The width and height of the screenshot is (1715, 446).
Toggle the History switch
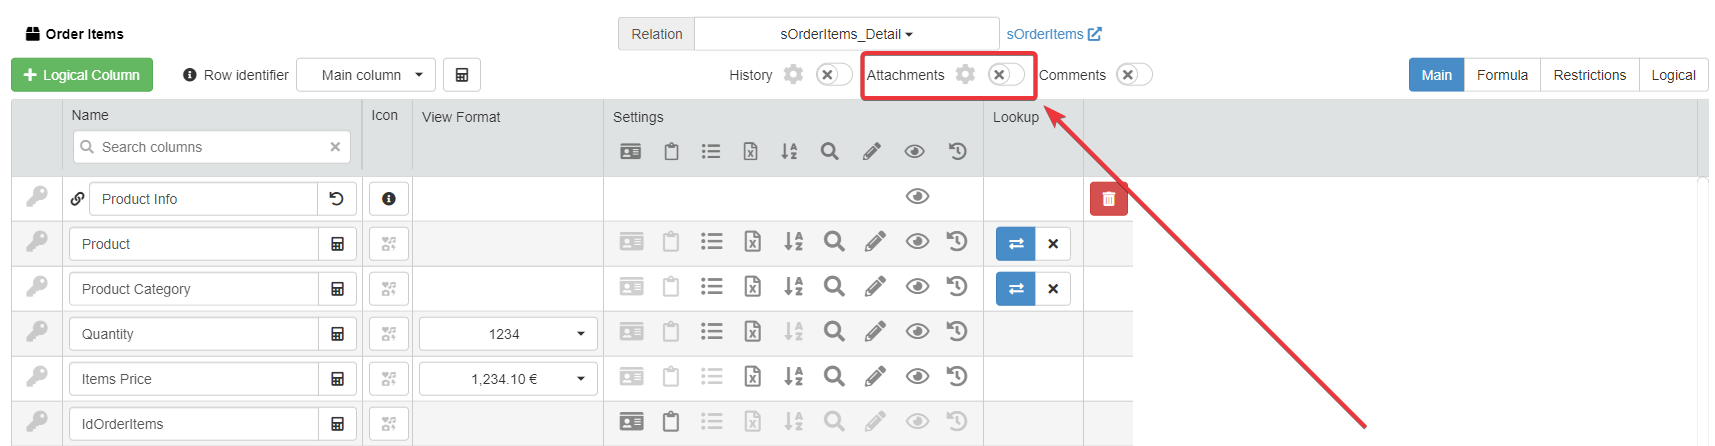coord(833,75)
